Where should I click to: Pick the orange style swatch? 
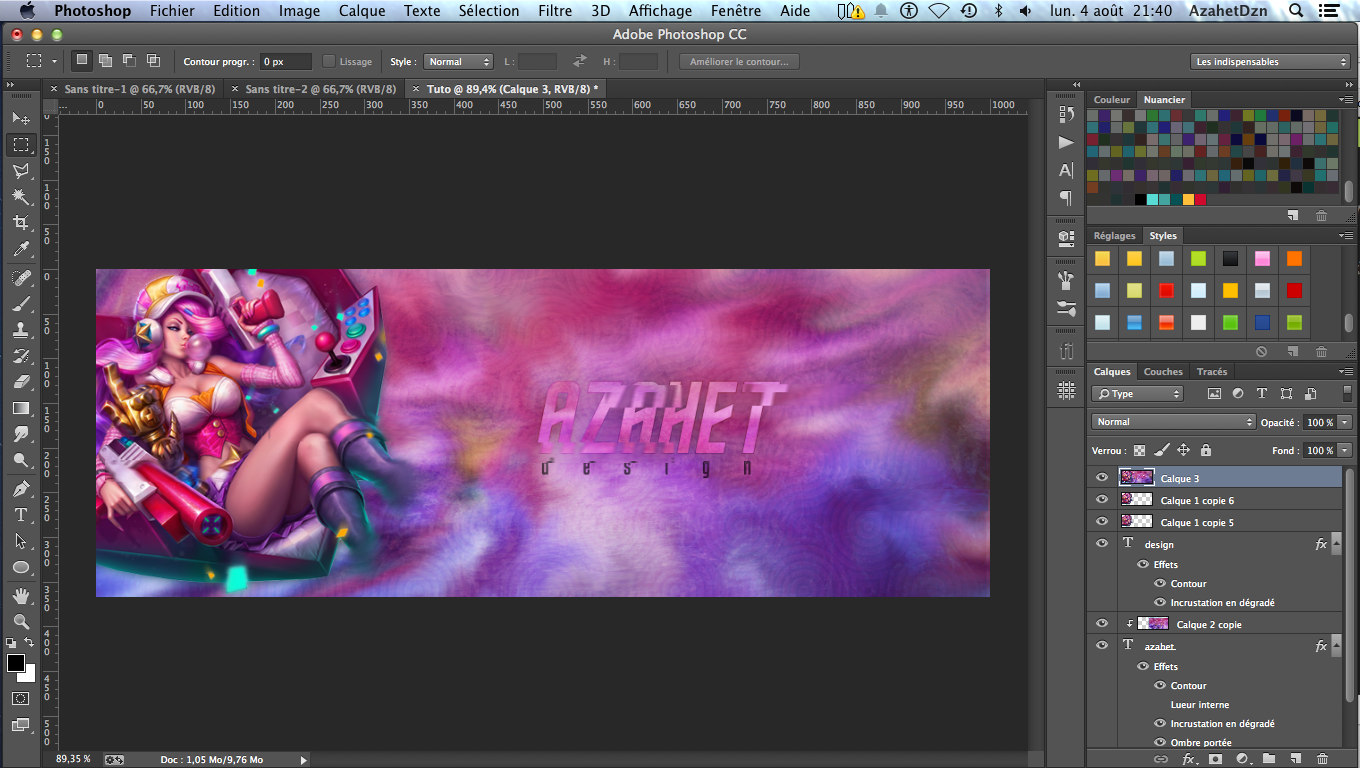click(x=1294, y=259)
